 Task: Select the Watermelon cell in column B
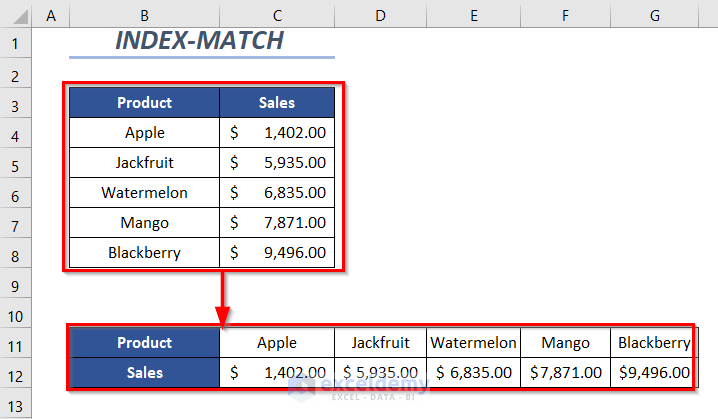[x=145, y=192]
